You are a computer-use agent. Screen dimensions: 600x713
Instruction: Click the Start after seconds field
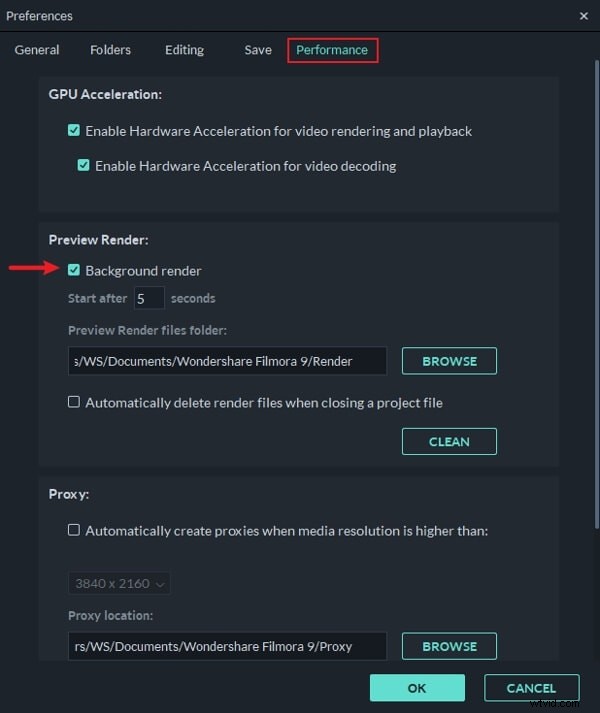[149, 298]
